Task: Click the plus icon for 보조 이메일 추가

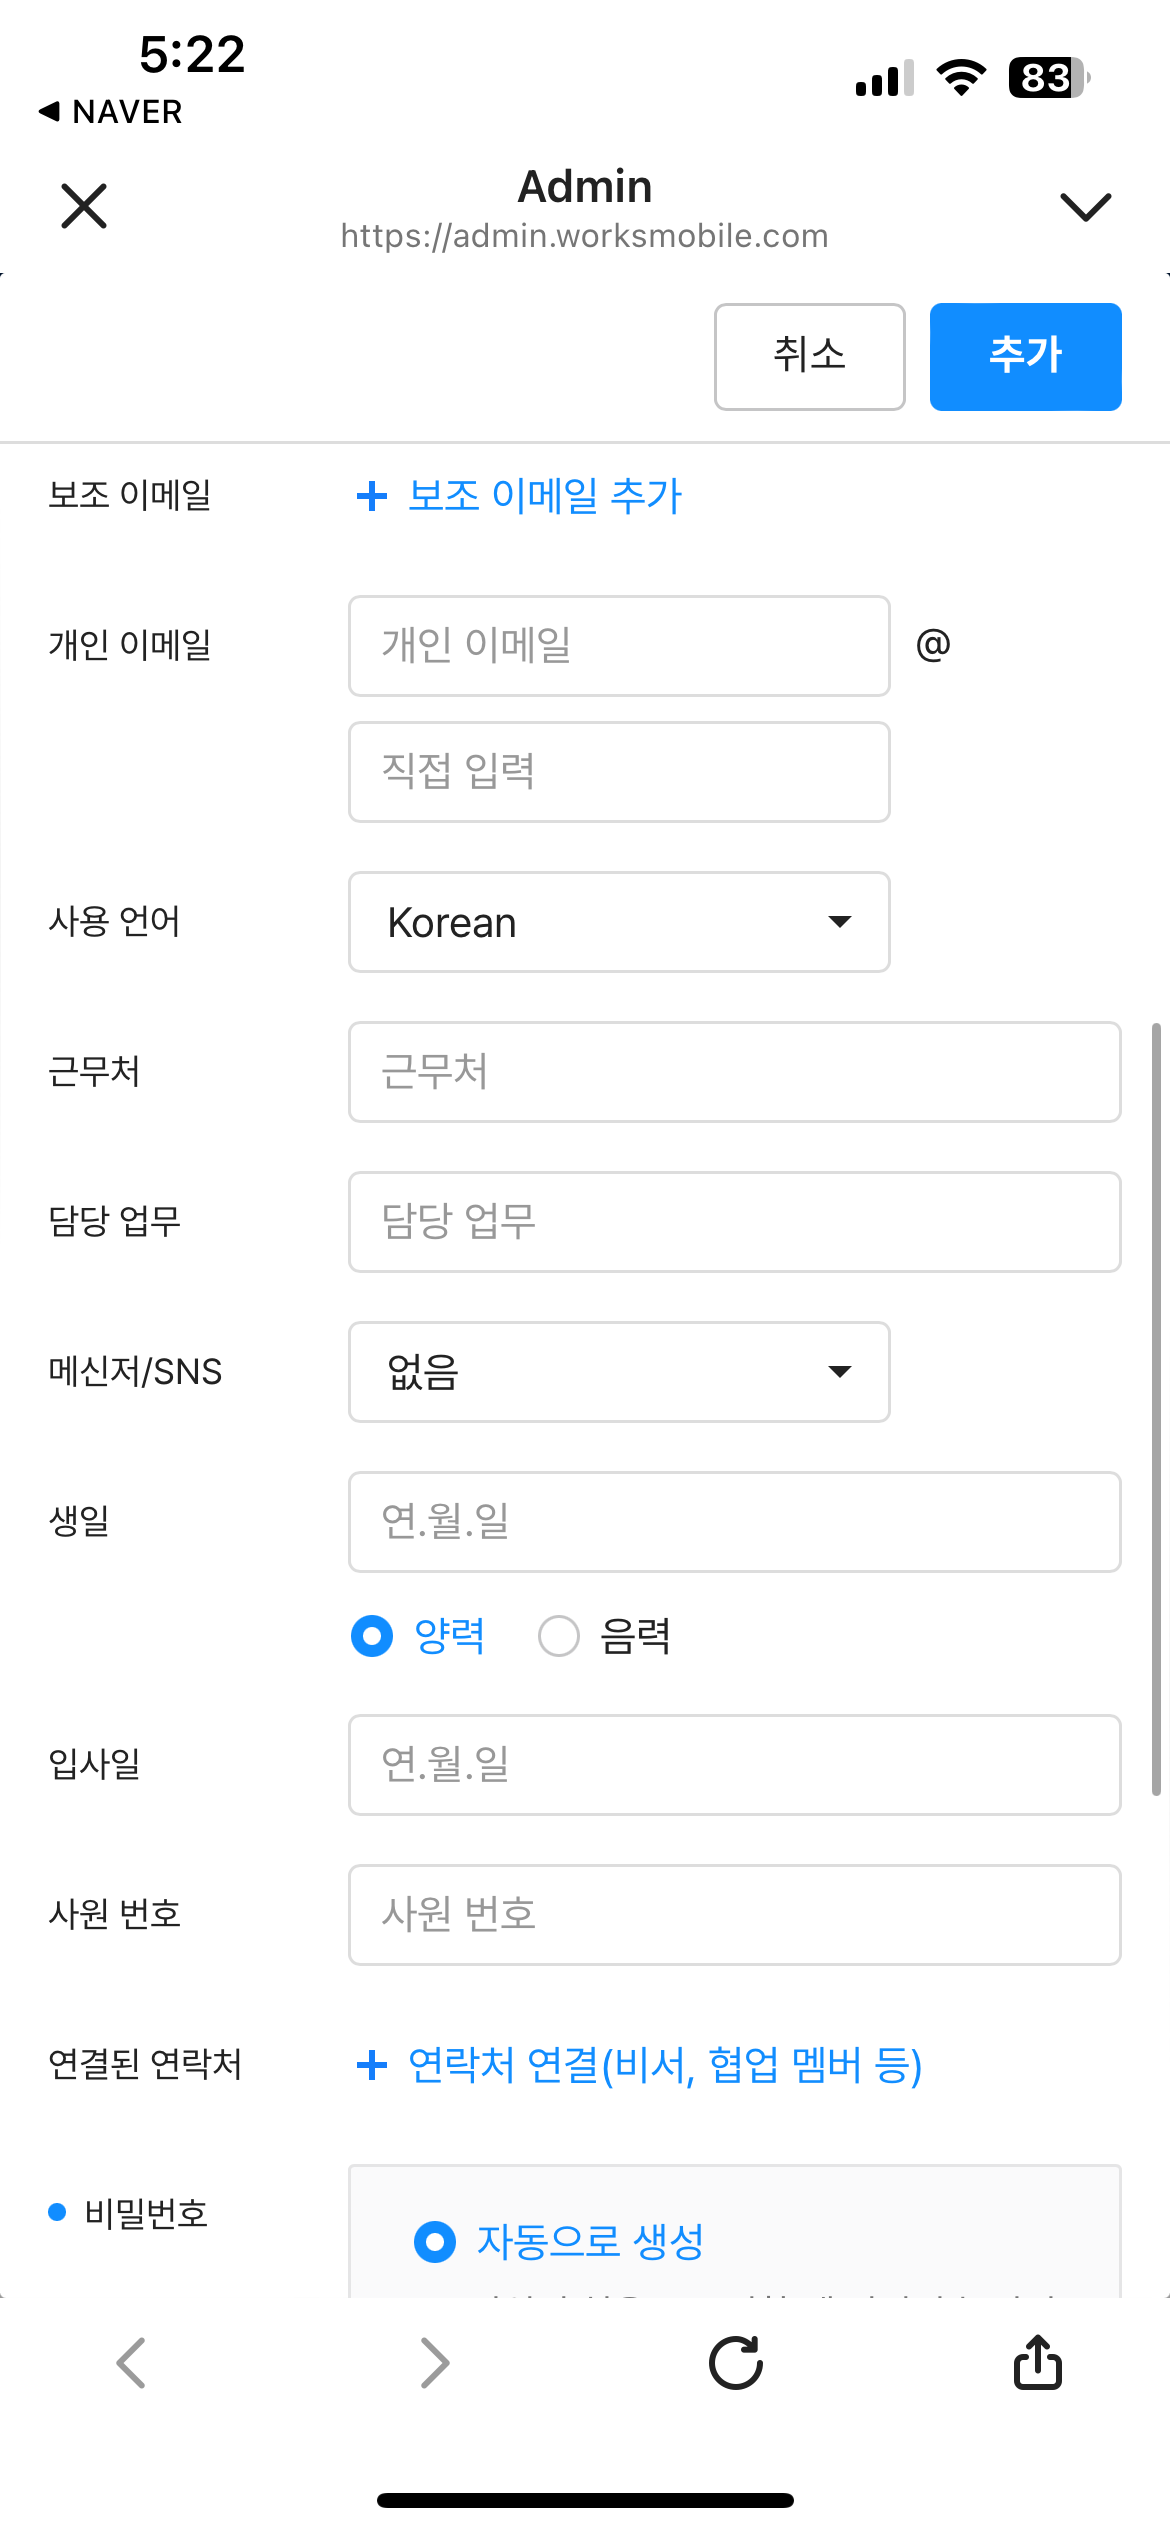Action: coord(371,496)
